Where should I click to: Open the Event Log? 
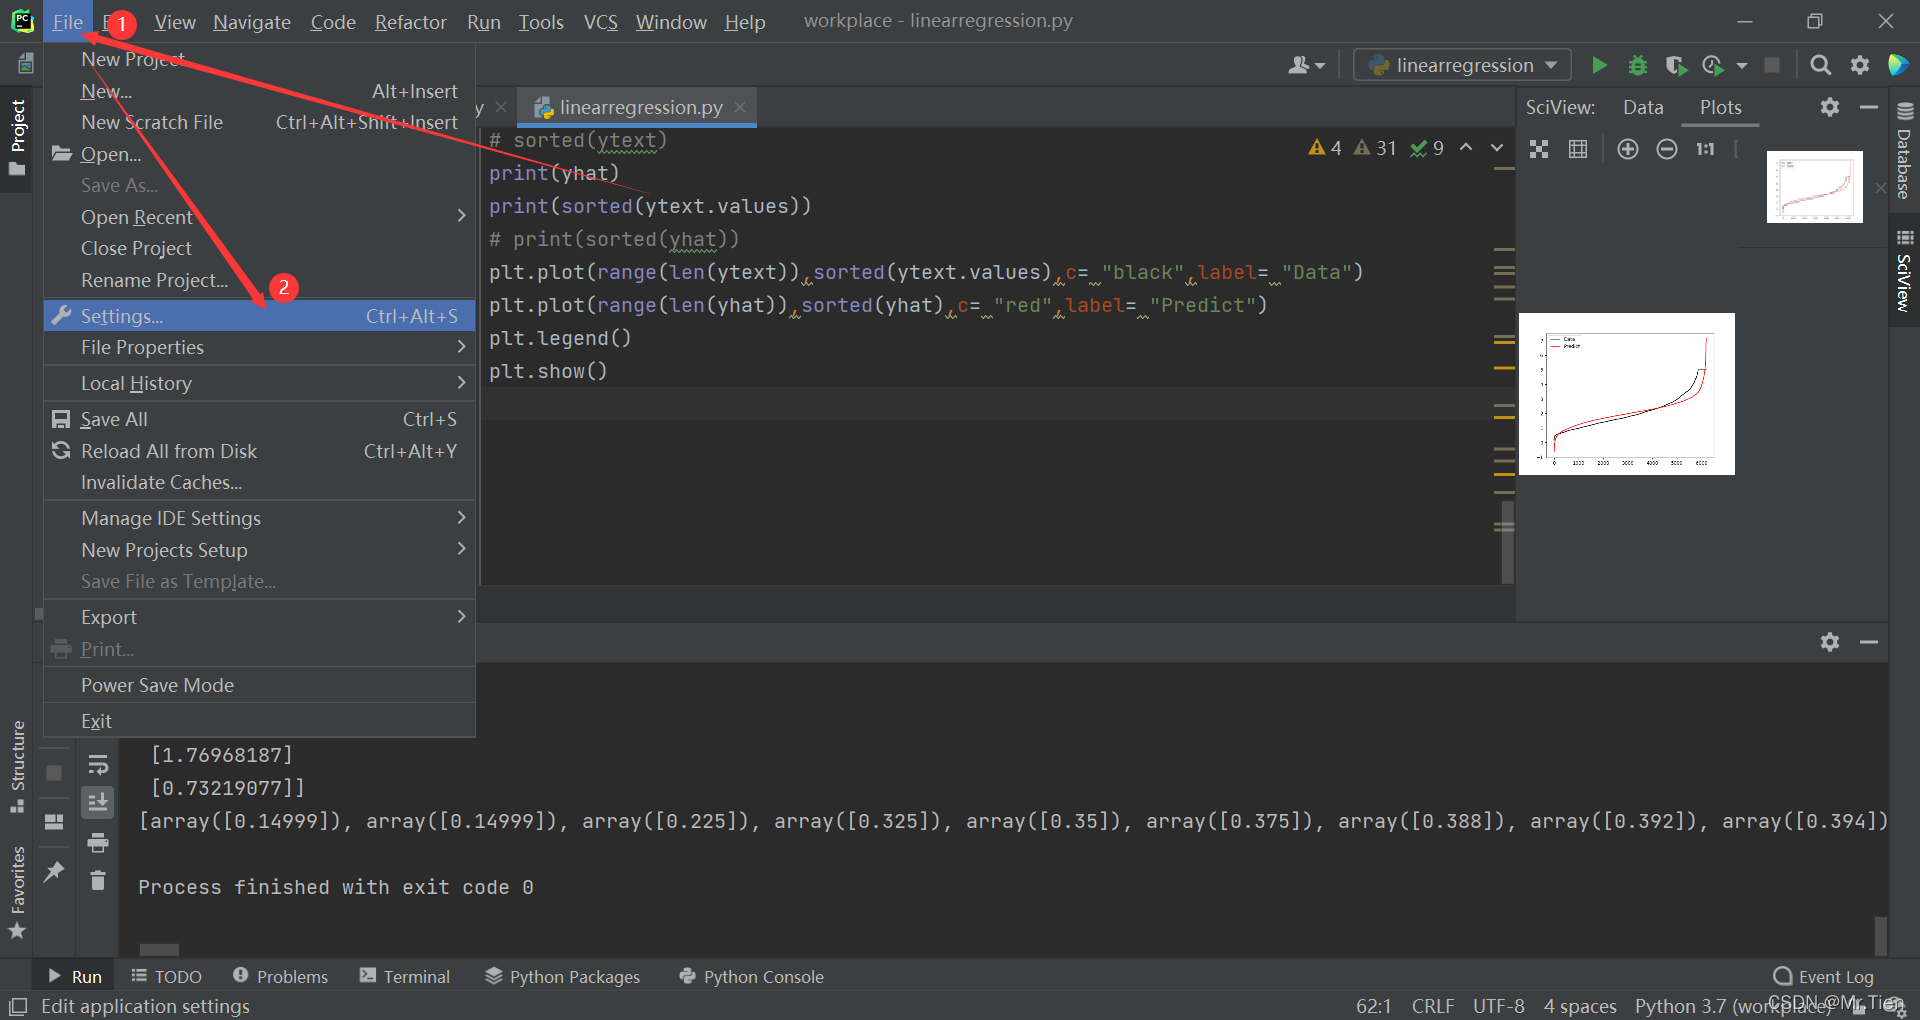[x=1823, y=976]
